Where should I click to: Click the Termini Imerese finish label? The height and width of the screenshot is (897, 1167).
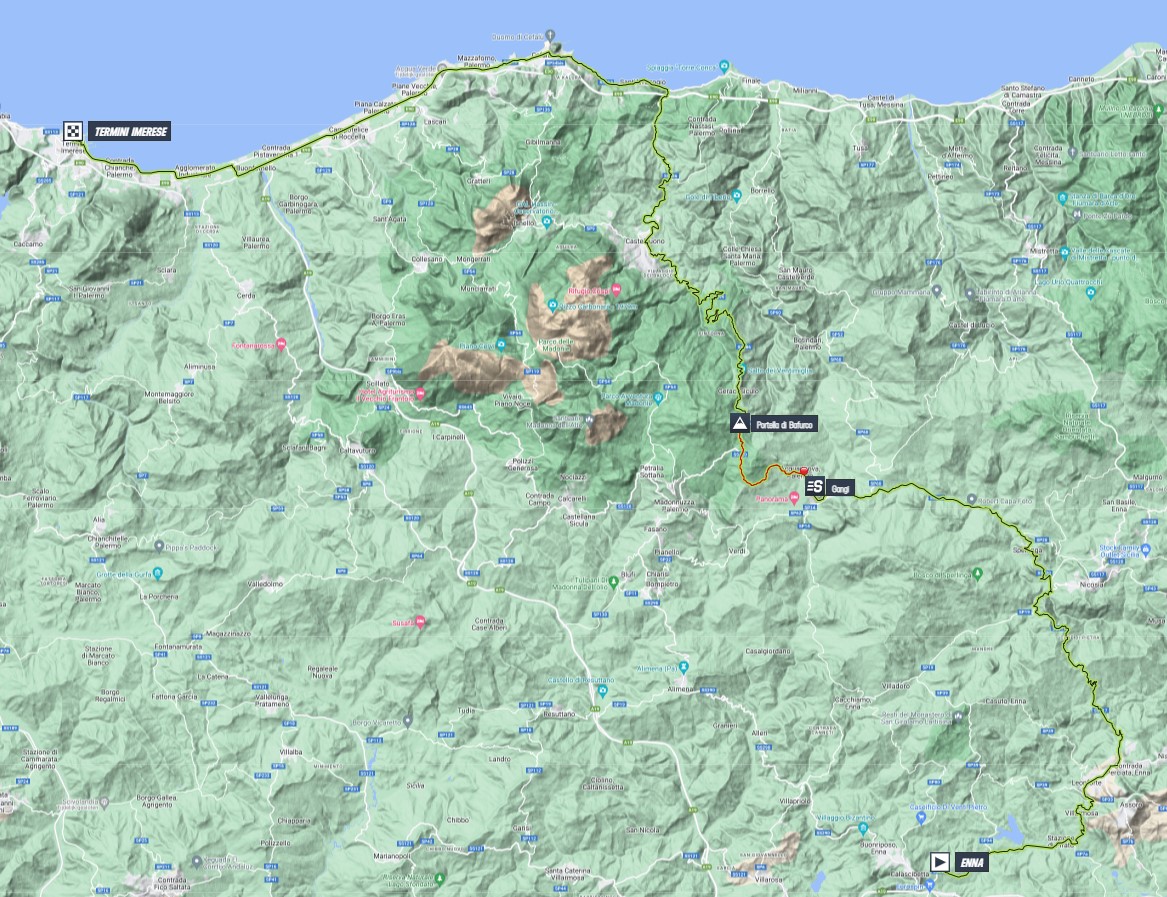pos(131,131)
